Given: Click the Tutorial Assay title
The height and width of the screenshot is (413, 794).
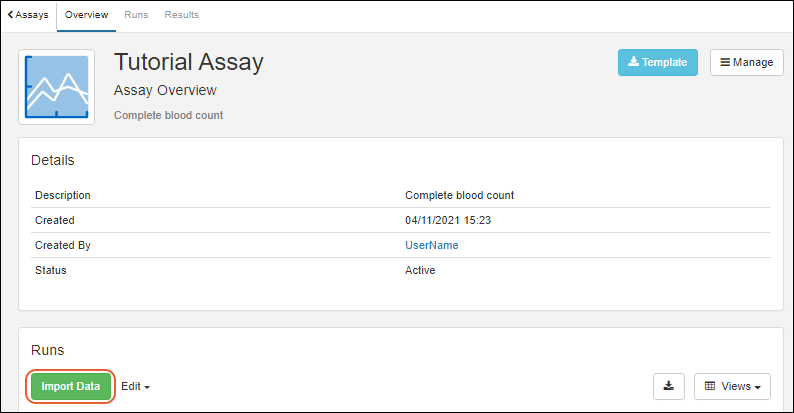Looking at the screenshot, I should pos(188,62).
